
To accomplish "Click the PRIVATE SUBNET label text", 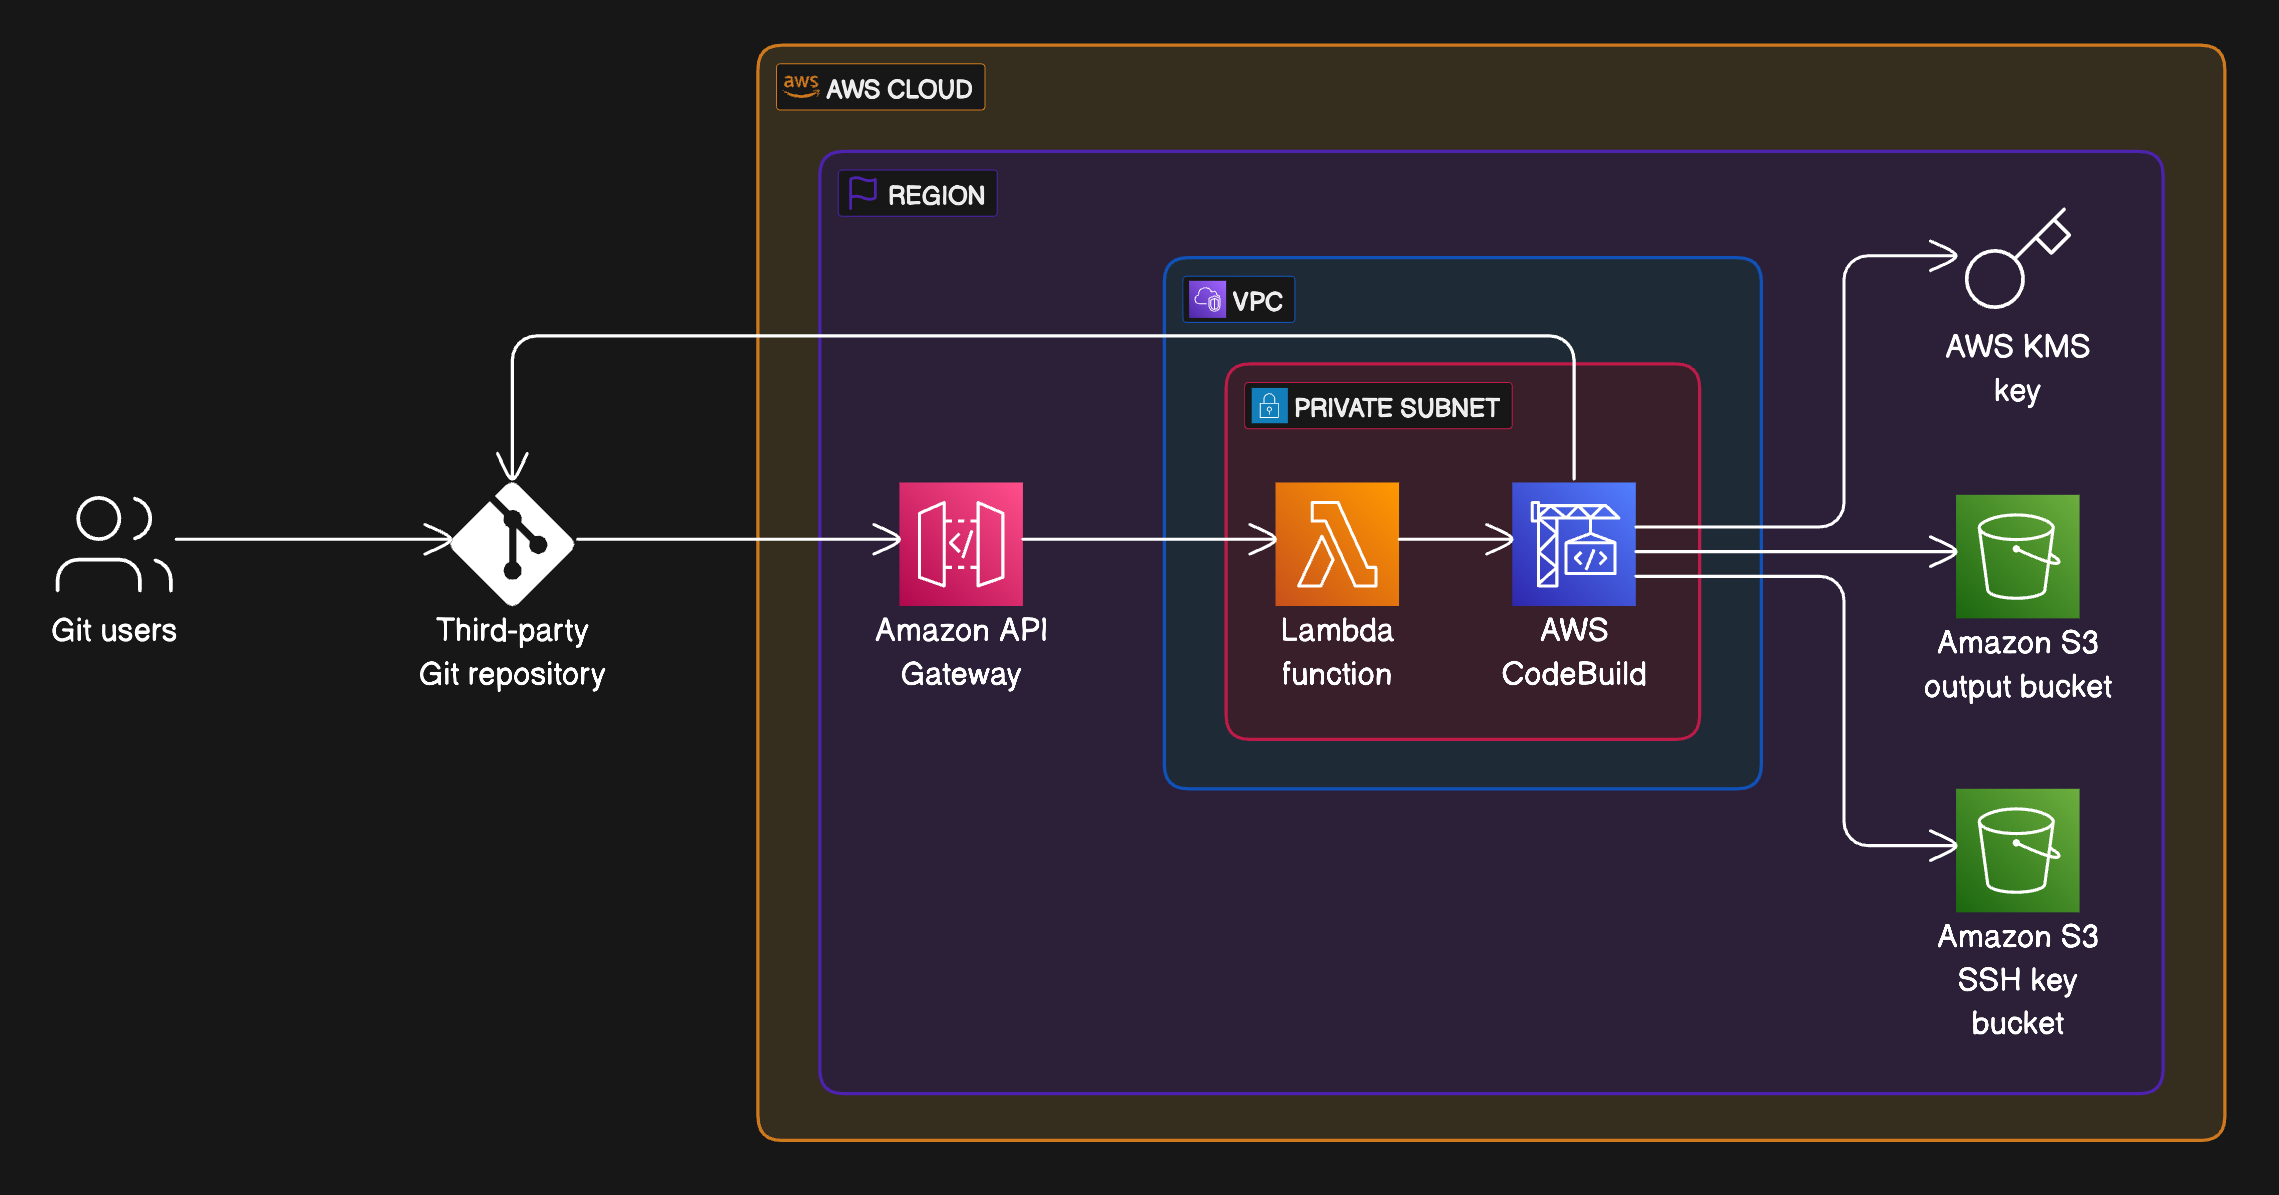I will pos(1397,406).
